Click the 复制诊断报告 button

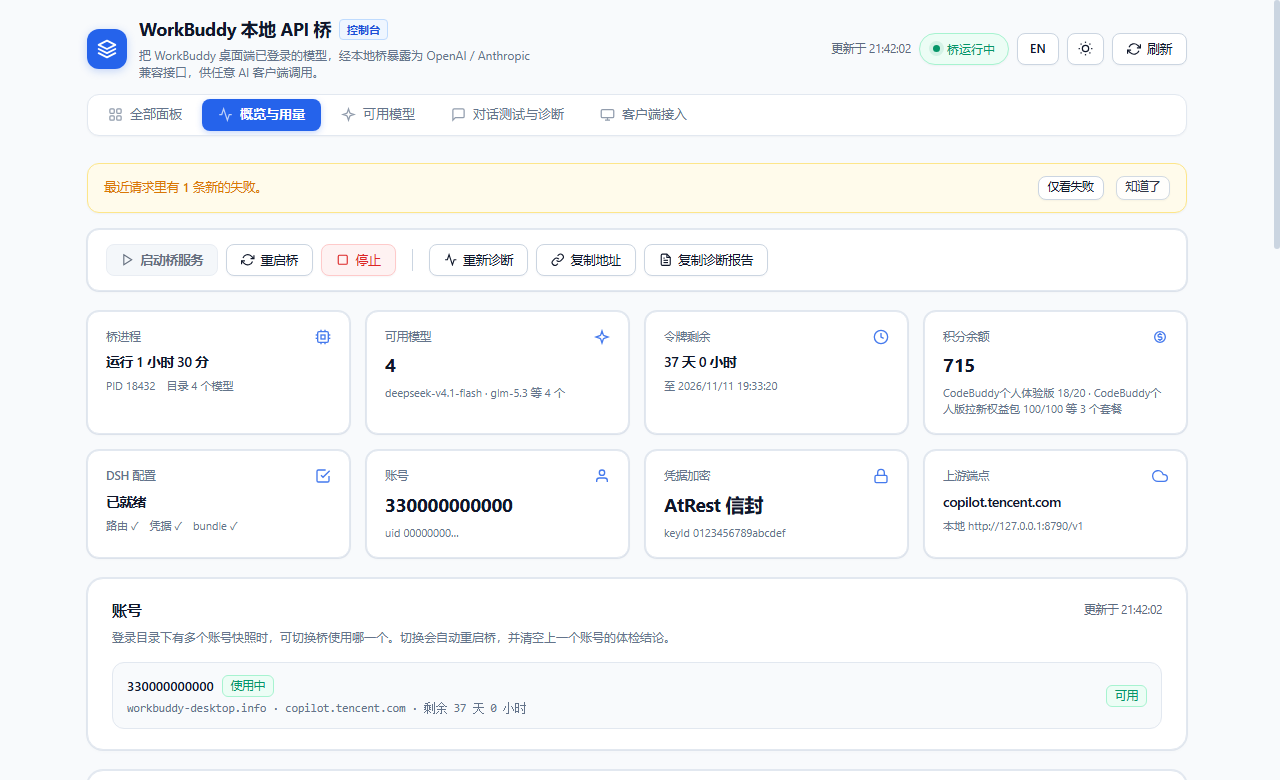pos(706,260)
